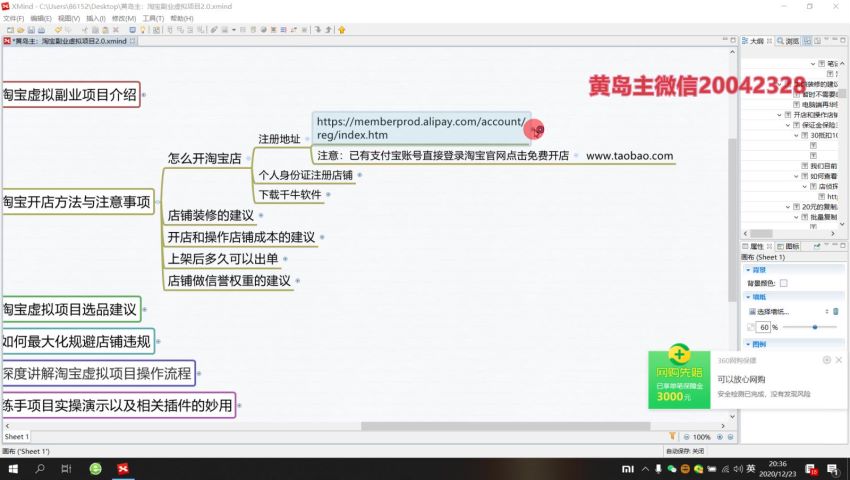
Task: Expand the 店铺装修的建议 topic
Action: coord(261,215)
